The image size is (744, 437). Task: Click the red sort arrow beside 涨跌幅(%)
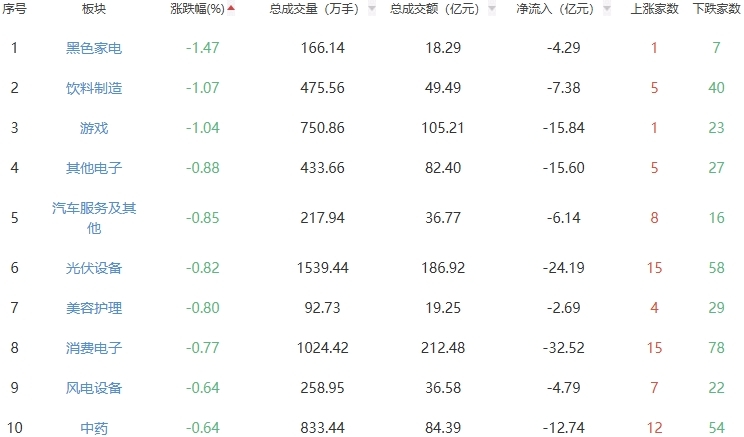pyautogui.click(x=232, y=9)
